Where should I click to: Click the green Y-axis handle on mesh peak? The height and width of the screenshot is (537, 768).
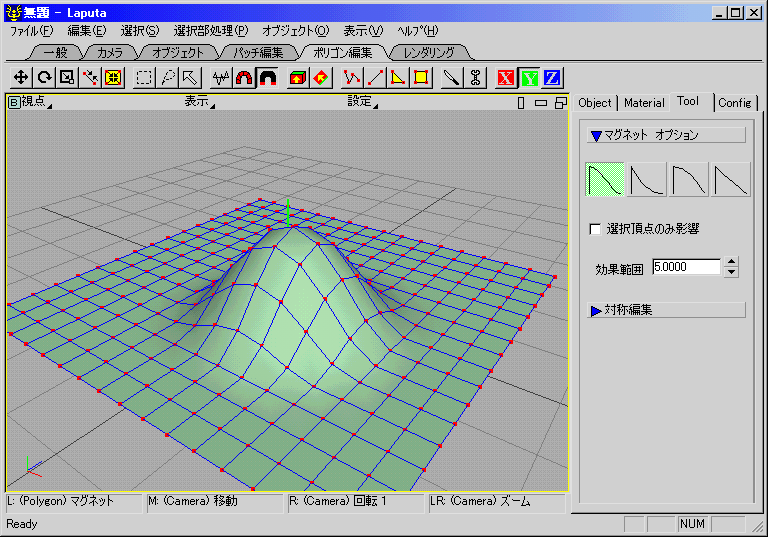click(288, 212)
